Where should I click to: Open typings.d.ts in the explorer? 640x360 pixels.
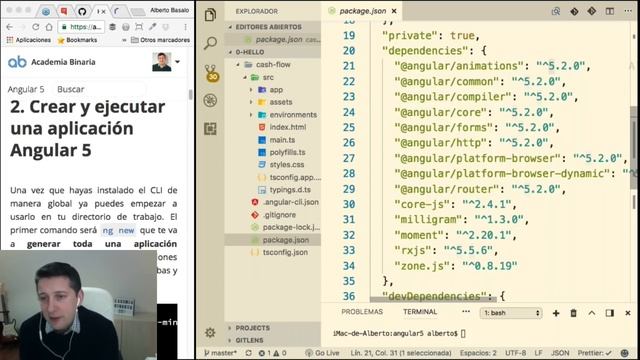click(x=290, y=190)
